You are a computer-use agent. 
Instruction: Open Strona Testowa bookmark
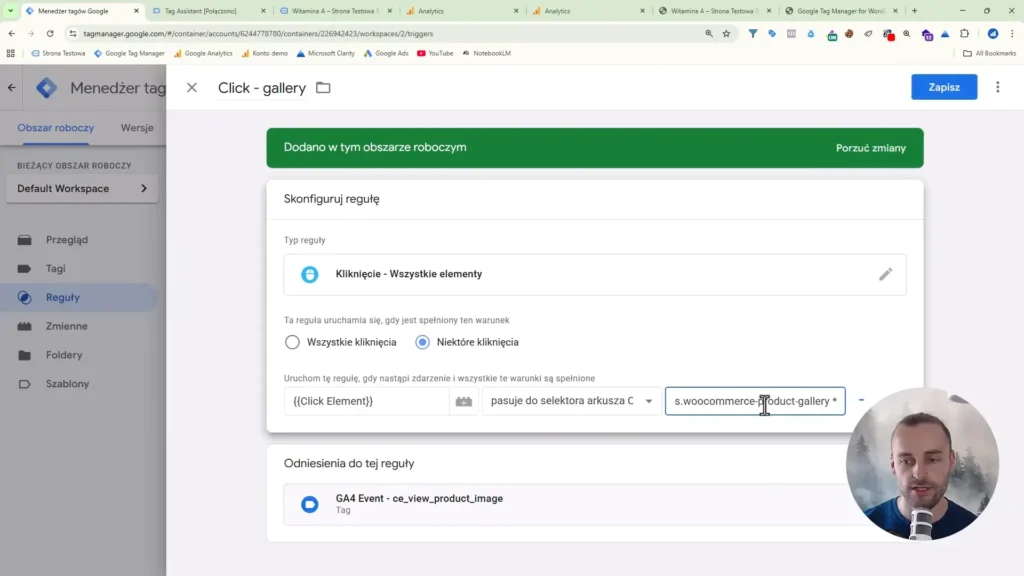58,54
